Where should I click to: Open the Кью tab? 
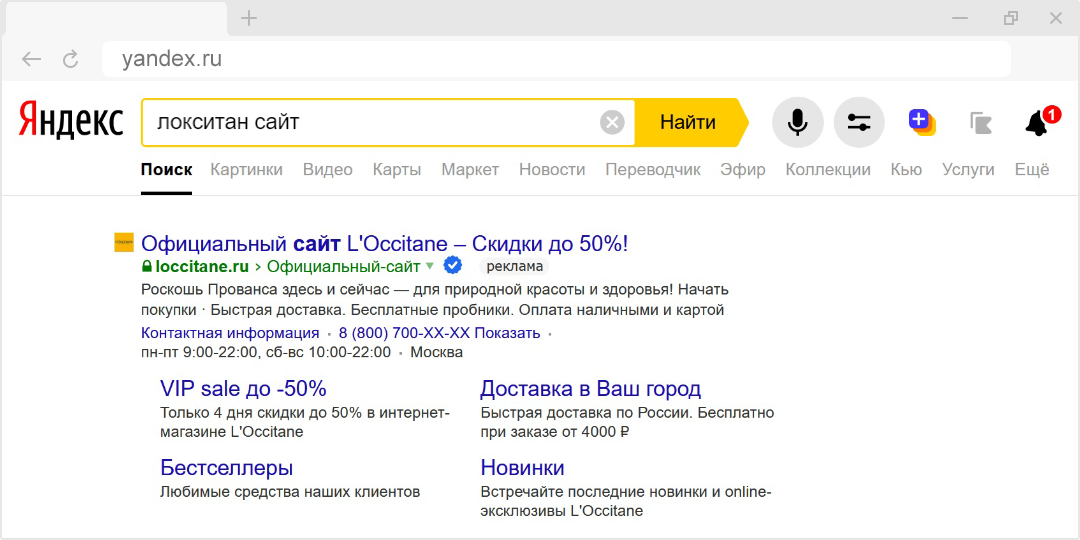(906, 169)
